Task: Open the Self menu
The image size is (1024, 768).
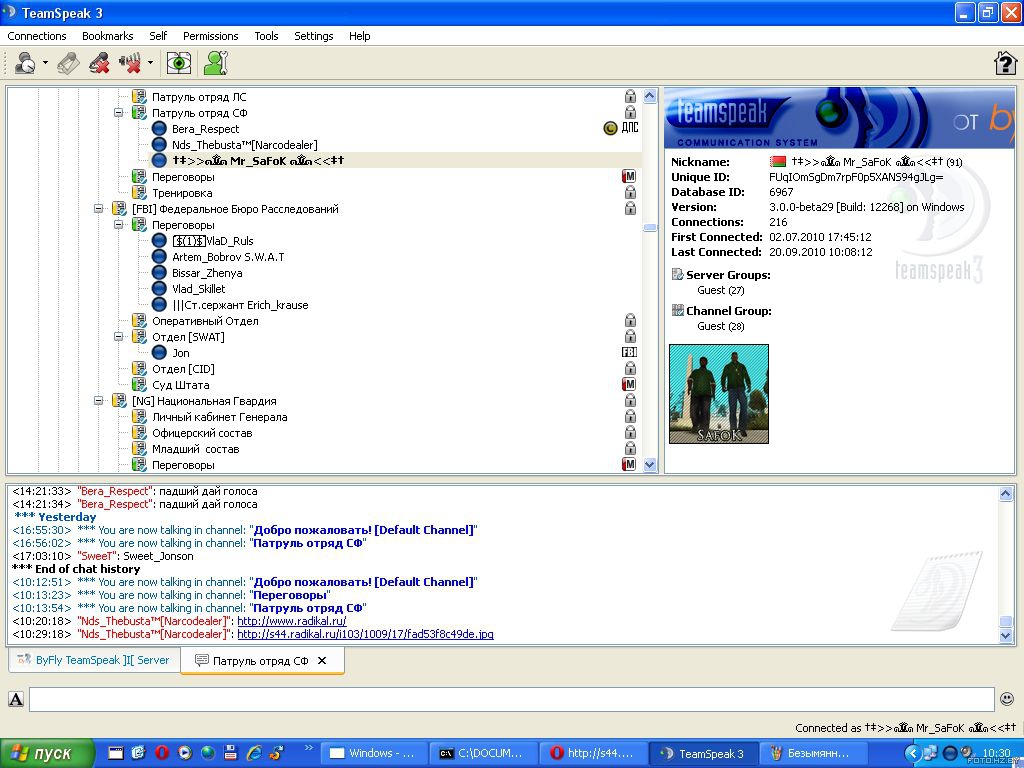Action: click(x=158, y=36)
